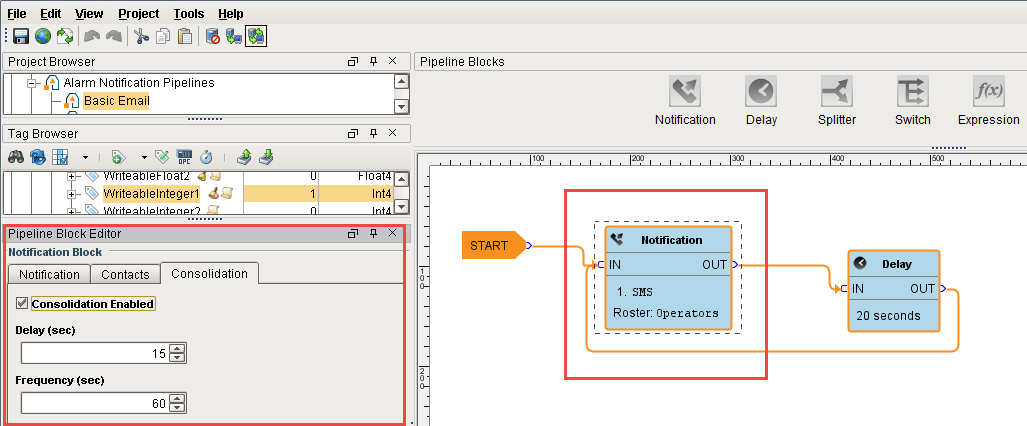Collapse the Alarm Notification Pipelines node
The image size is (1027, 426).
(x=32, y=83)
